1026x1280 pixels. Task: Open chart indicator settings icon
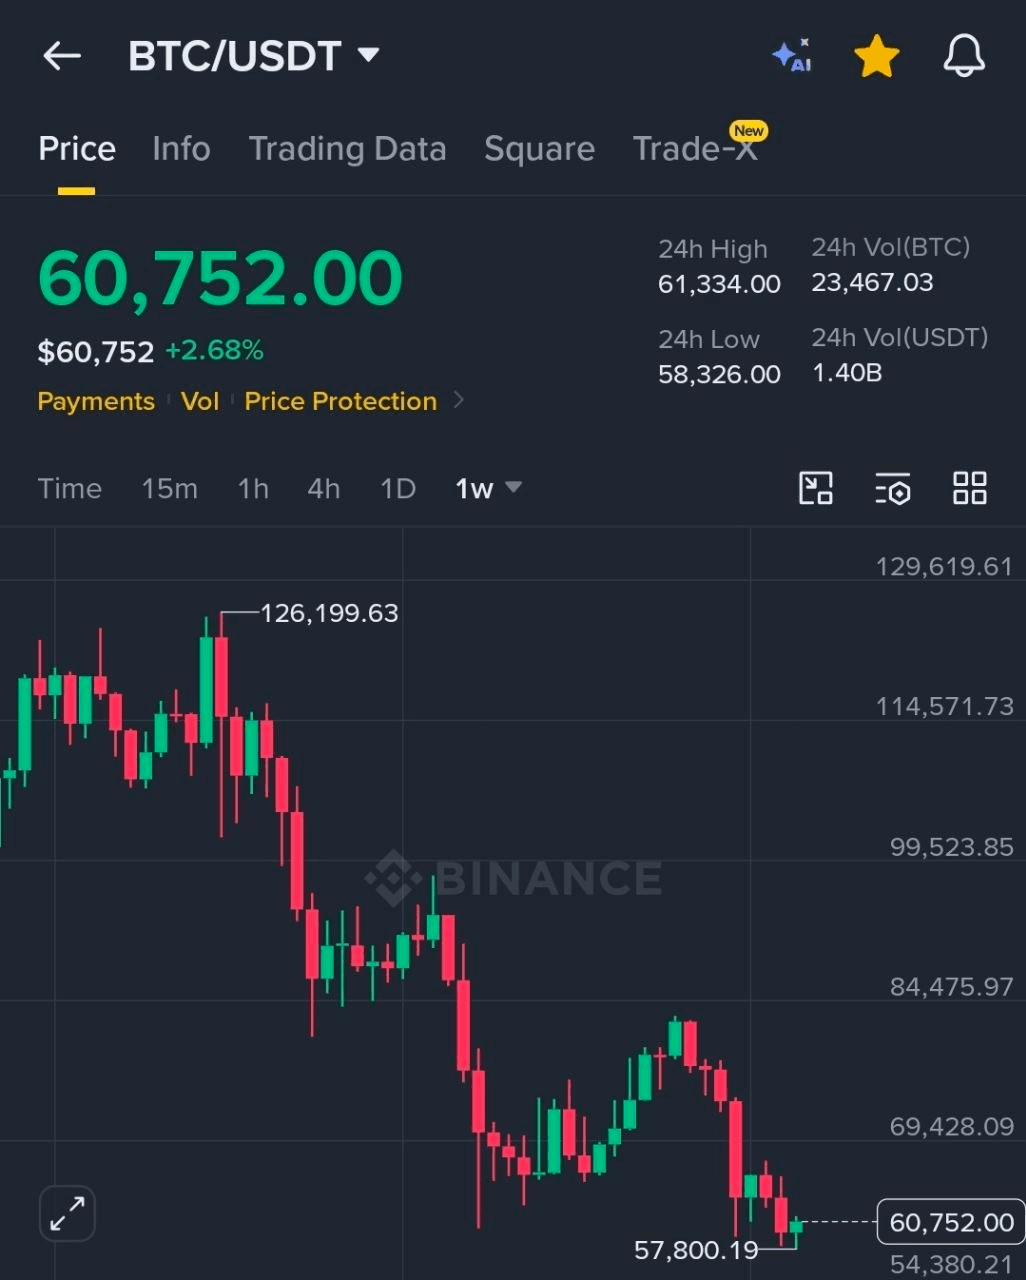tap(893, 488)
